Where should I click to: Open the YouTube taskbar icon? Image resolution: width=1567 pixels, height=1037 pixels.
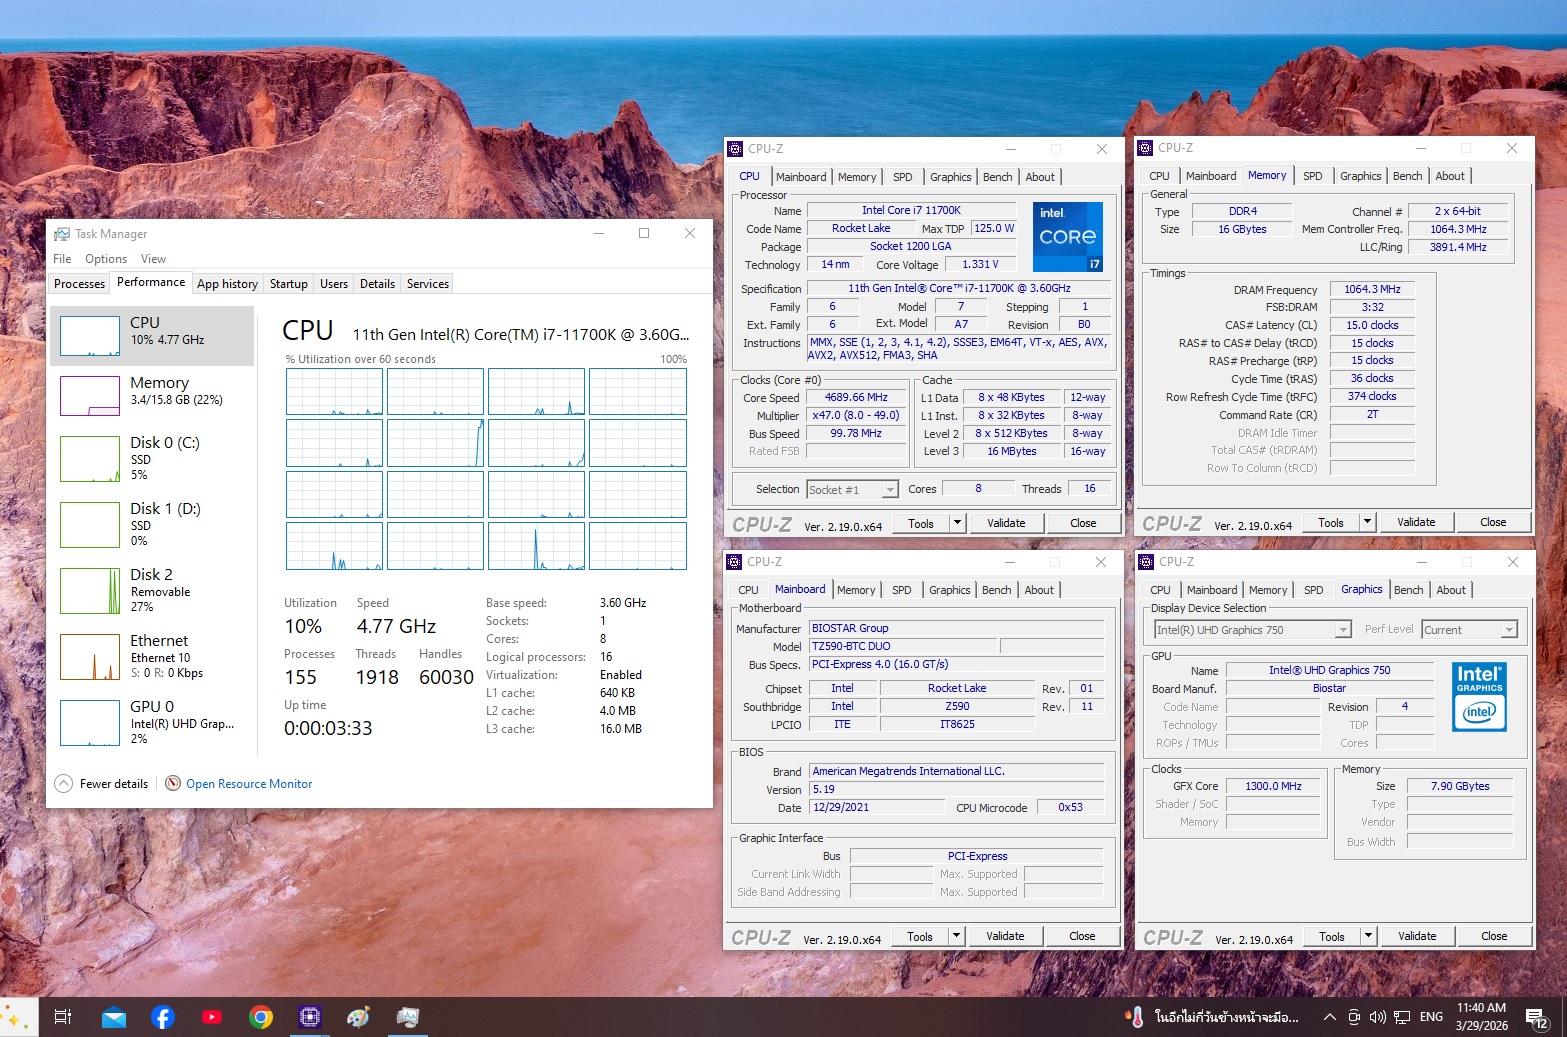212,1017
